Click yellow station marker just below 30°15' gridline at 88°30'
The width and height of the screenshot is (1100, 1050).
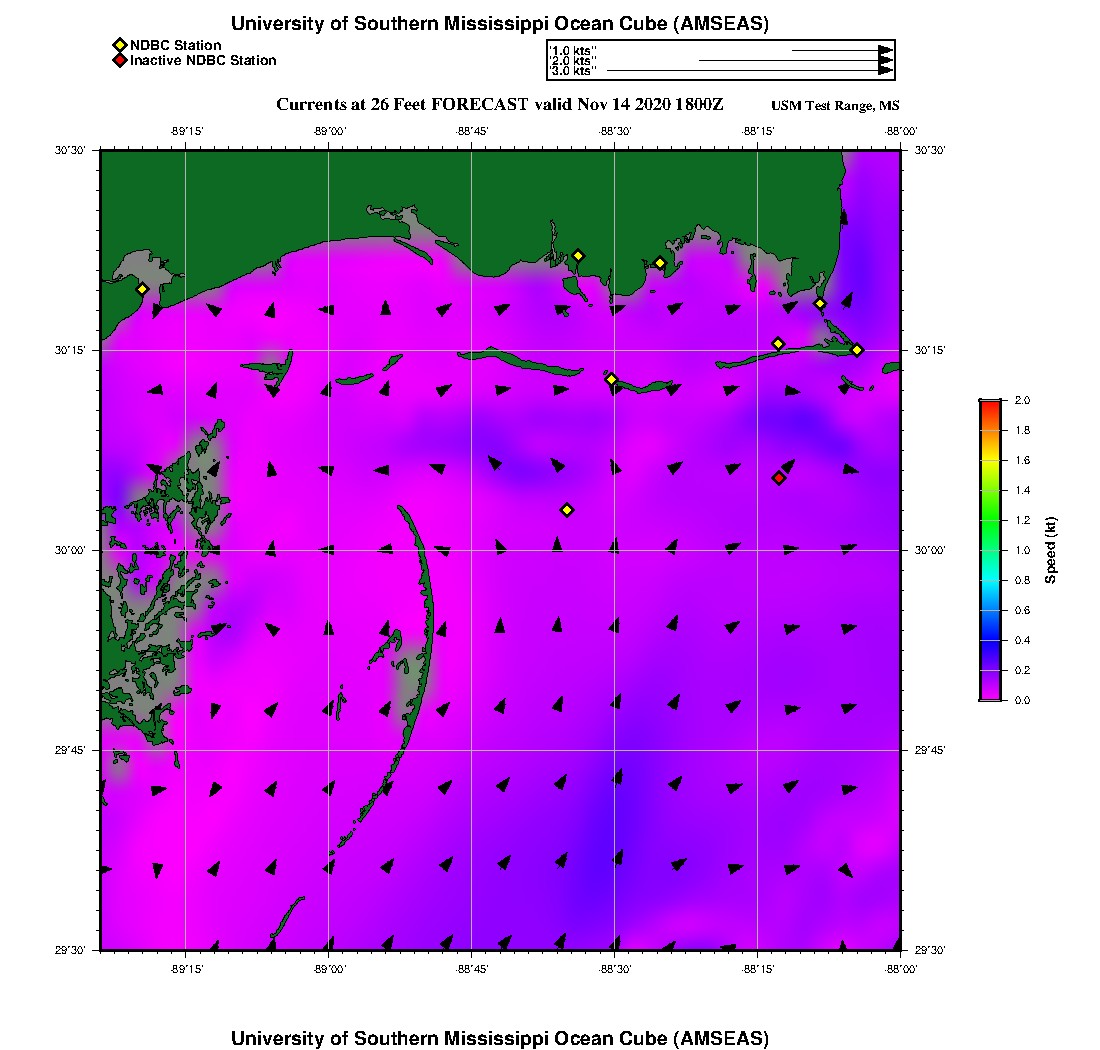pyautogui.click(x=611, y=379)
